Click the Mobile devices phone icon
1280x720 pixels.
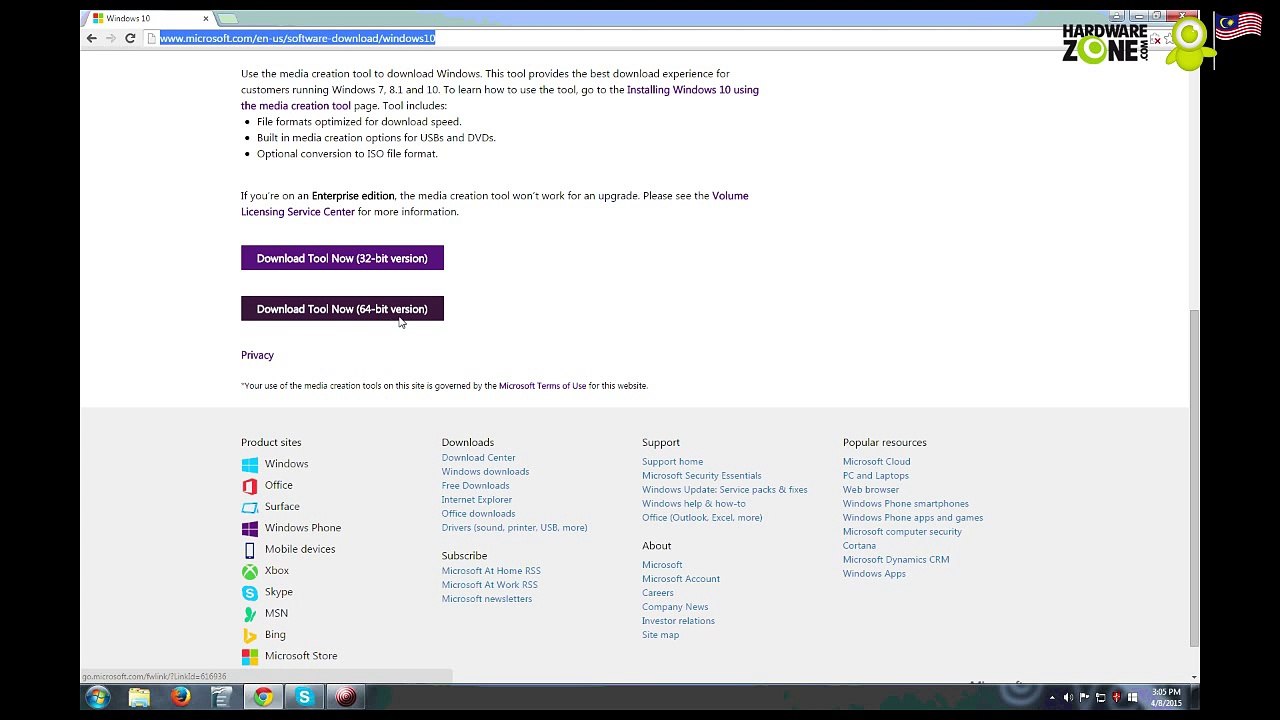[249, 550]
